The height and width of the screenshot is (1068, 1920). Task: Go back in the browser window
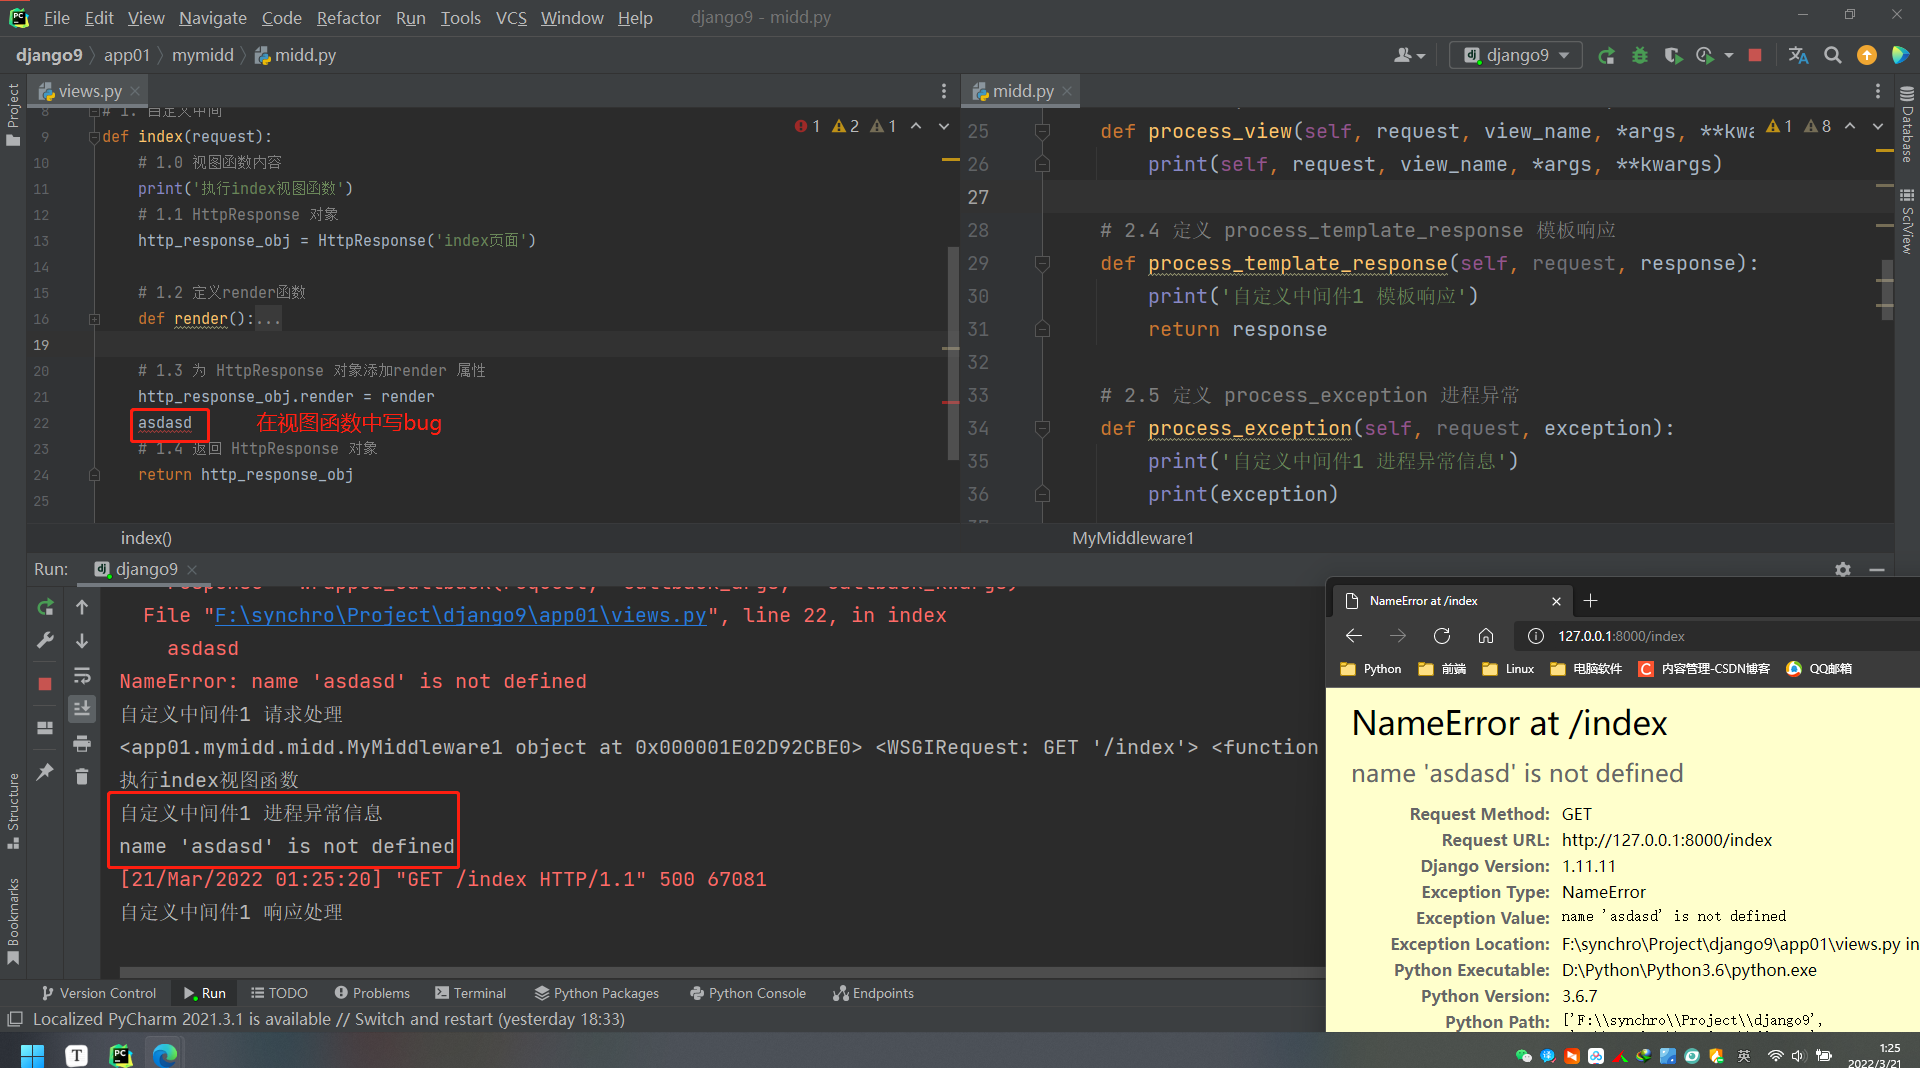click(x=1354, y=636)
